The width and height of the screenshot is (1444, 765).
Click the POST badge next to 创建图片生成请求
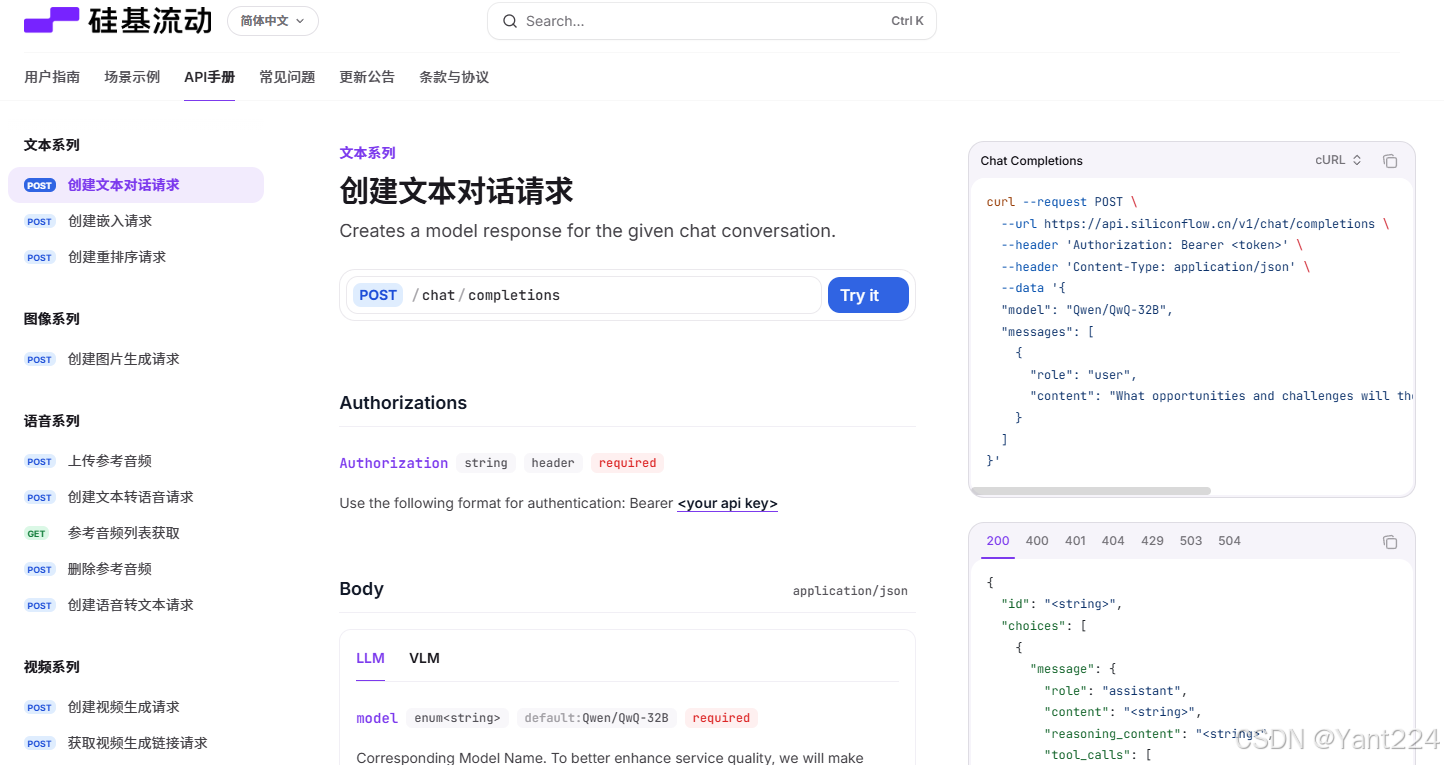(39, 359)
